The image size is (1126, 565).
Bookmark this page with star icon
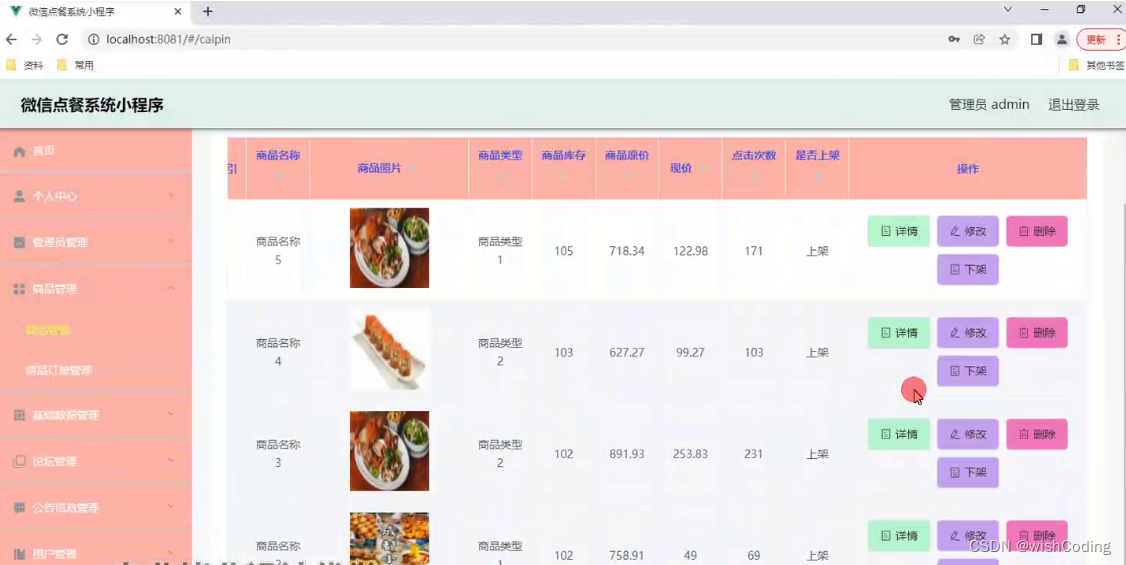[x=1005, y=39]
